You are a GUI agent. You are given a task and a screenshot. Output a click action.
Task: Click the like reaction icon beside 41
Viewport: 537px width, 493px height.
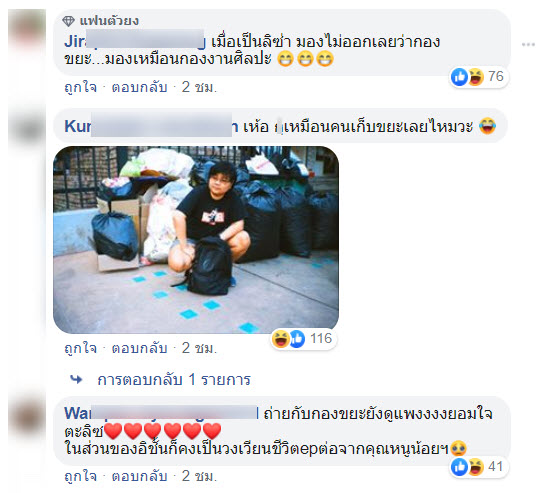point(459,467)
